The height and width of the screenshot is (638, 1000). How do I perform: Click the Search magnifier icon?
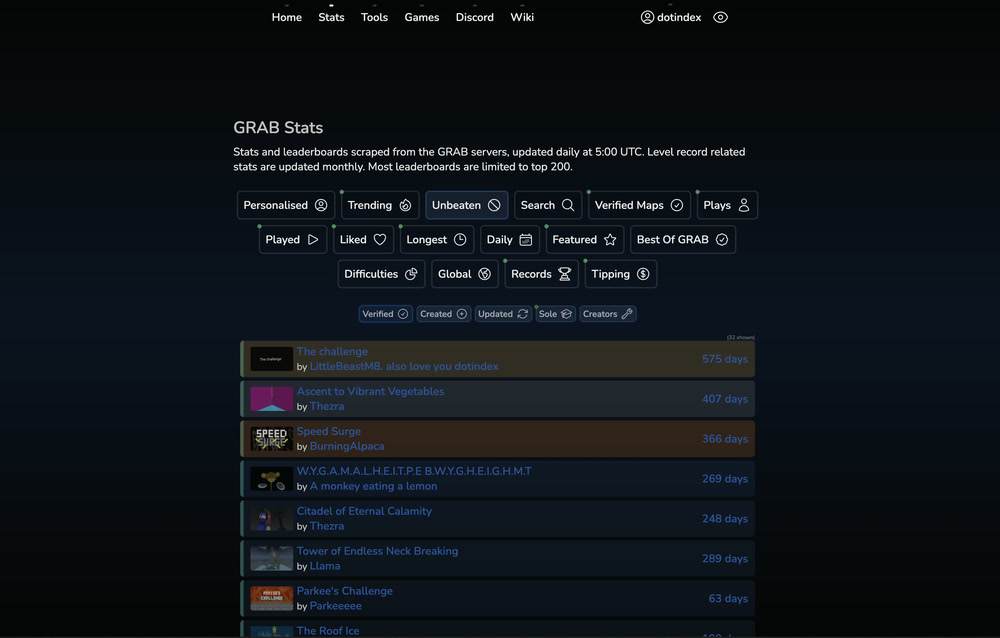click(x=567, y=205)
